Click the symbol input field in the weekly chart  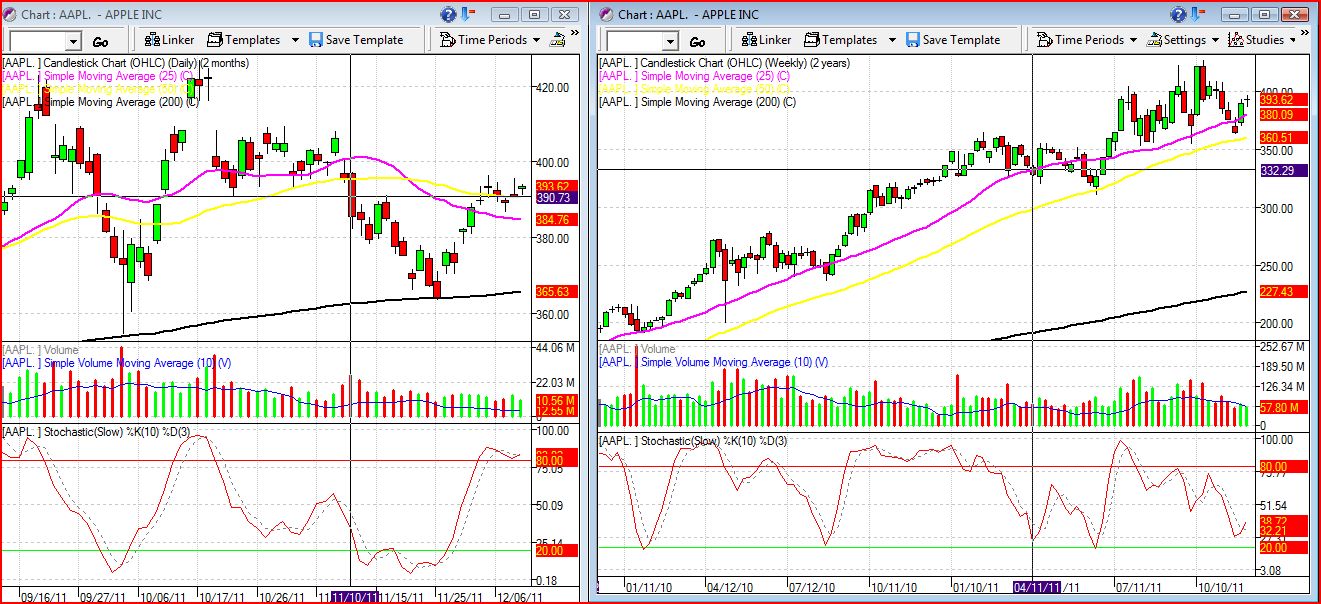tap(634, 41)
